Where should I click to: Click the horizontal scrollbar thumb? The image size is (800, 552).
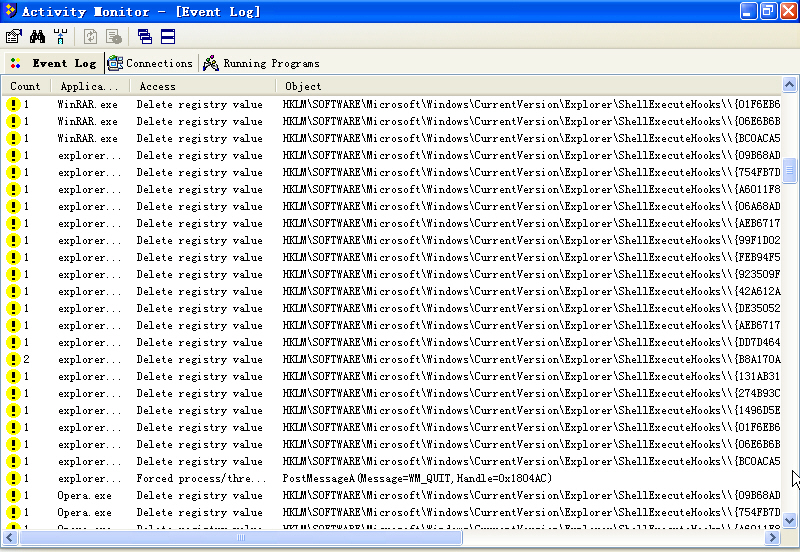[x=241, y=537]
